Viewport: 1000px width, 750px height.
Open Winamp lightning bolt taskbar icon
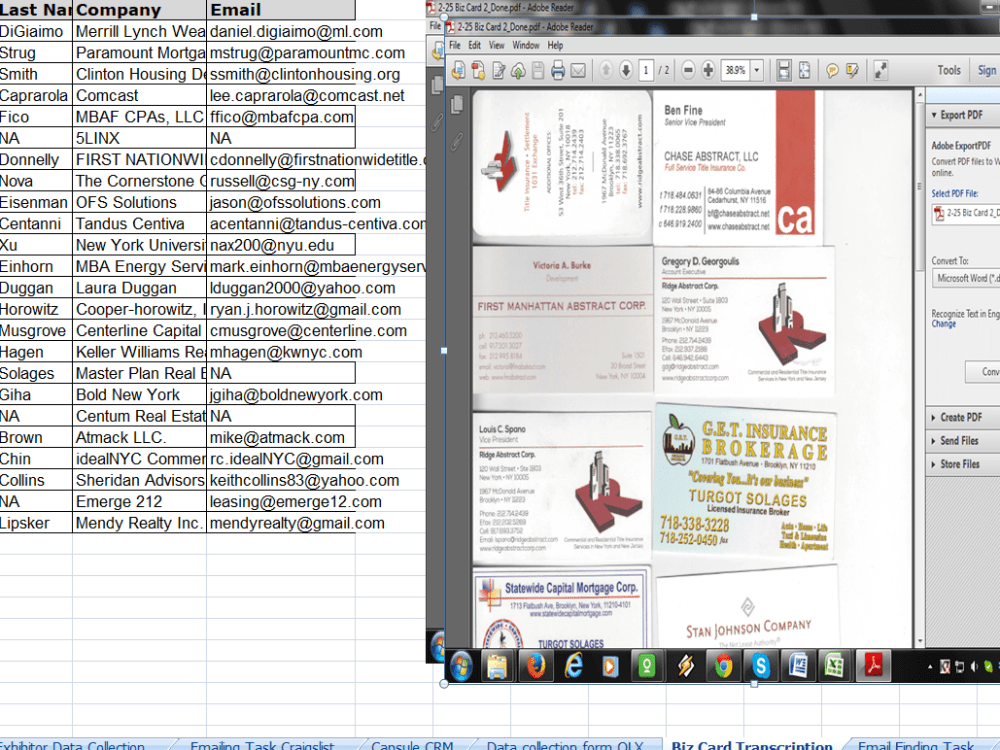tap(686, 666)
